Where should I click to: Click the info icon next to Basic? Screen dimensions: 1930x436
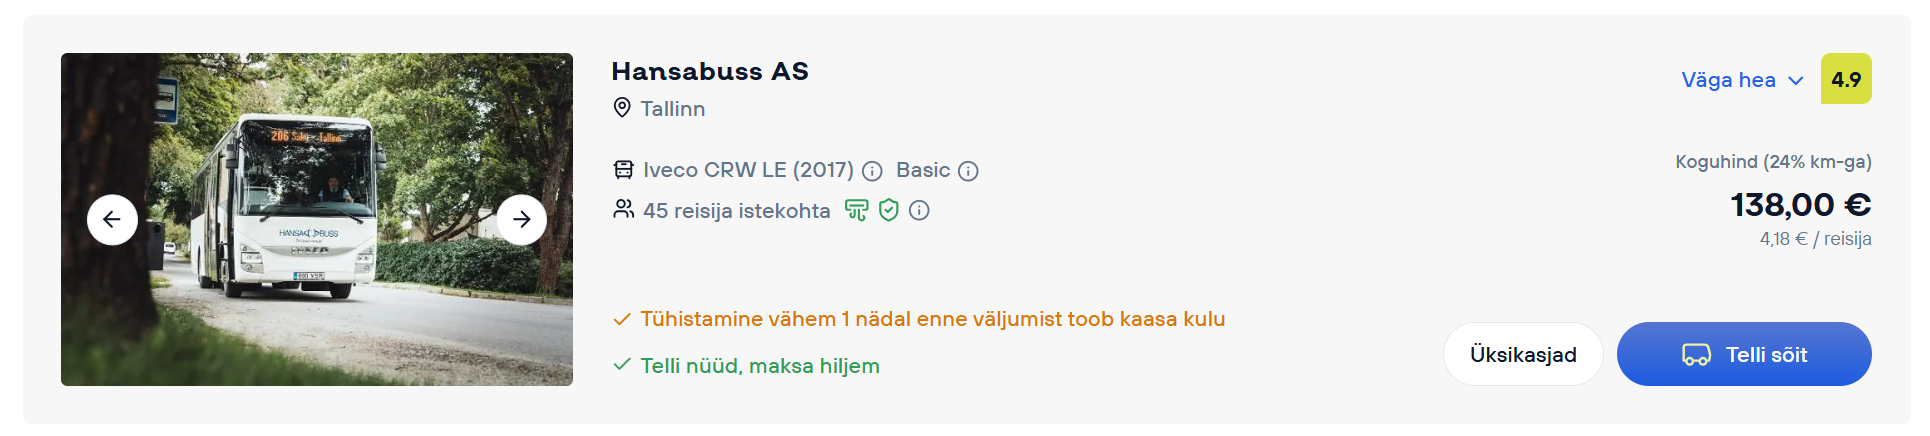(x=968, y=171)
